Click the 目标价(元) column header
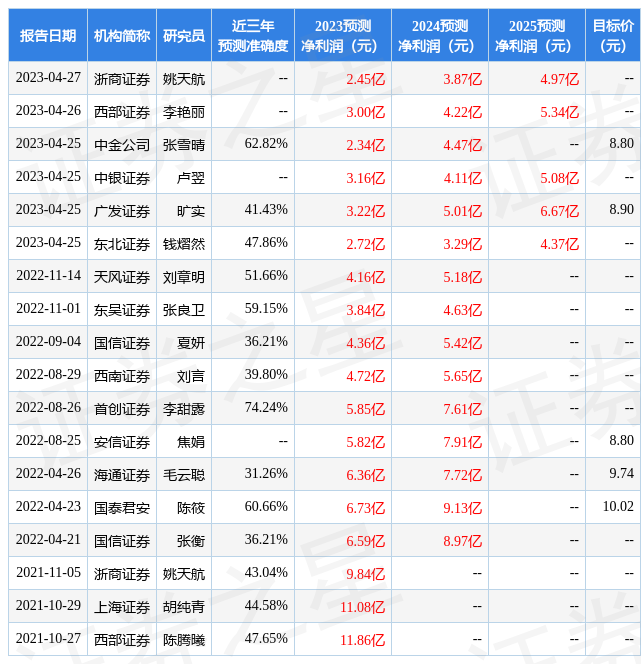The height and width of the screenshot is (664, 641). click(613, 36)
